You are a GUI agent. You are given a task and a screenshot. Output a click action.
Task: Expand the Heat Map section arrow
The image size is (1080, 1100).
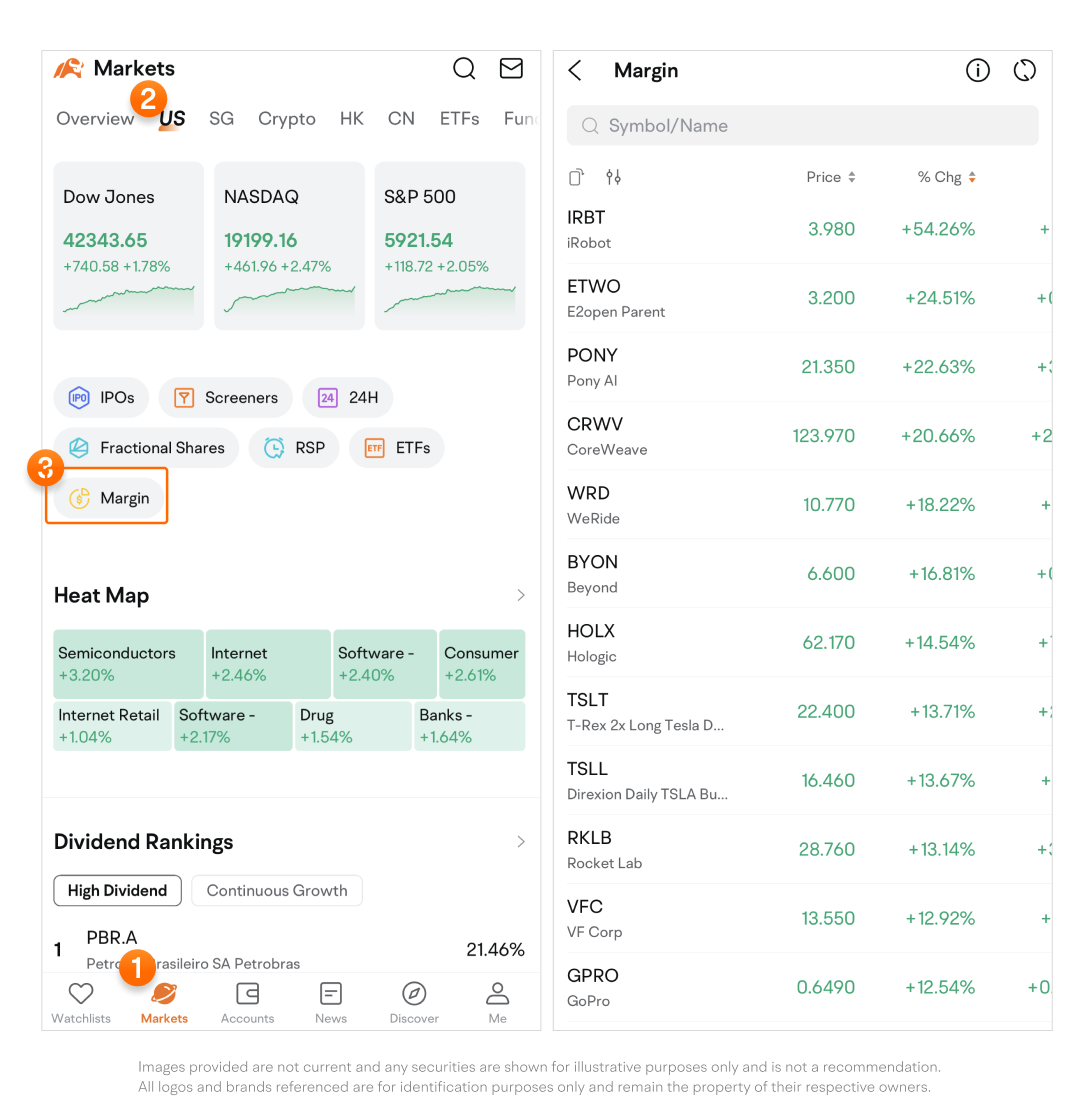click(520, 595)
